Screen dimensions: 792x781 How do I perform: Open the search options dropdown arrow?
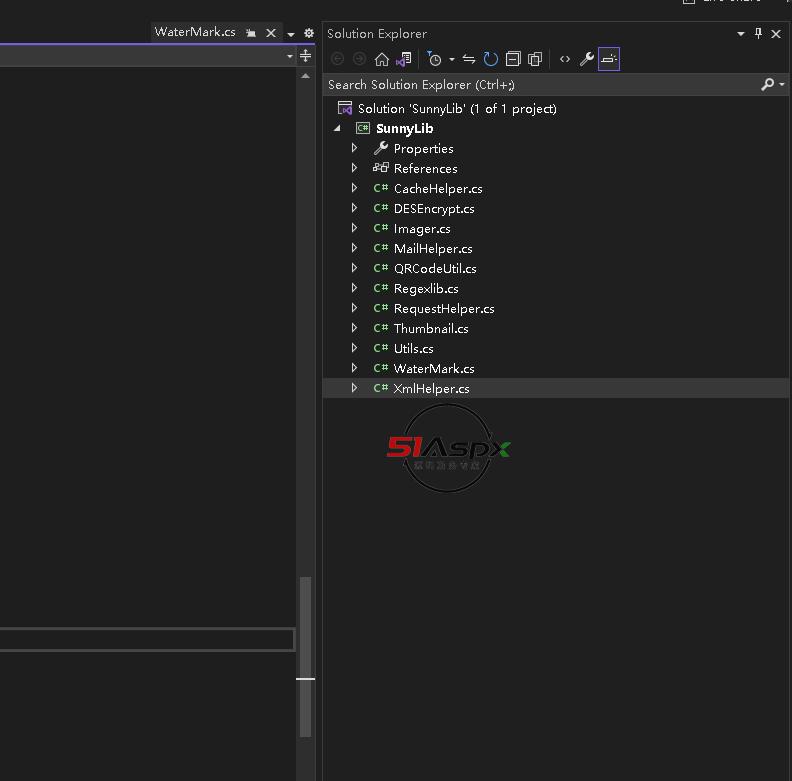pyautogui.click(x=781, y=84)
